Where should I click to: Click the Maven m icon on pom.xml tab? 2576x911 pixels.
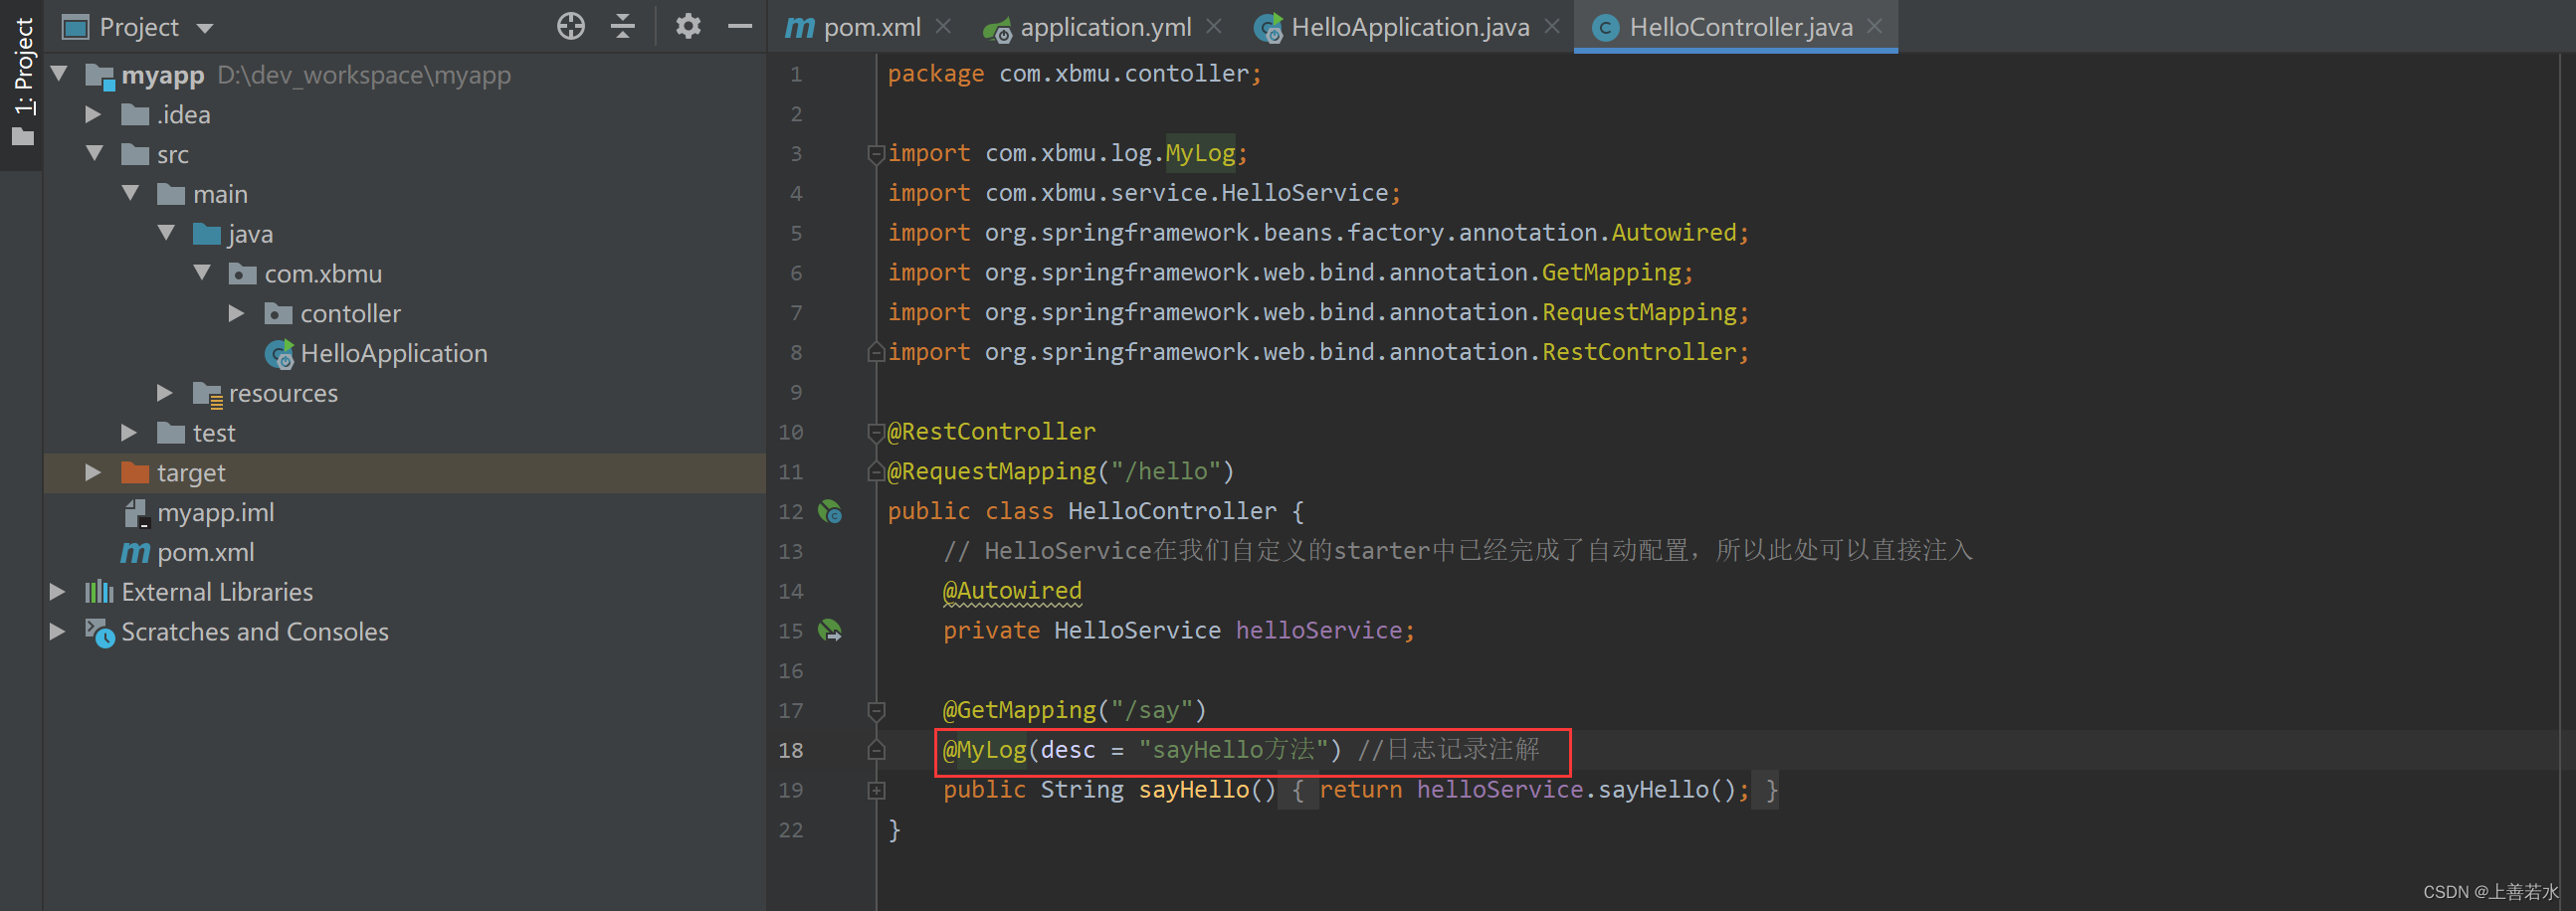(799, 27)
